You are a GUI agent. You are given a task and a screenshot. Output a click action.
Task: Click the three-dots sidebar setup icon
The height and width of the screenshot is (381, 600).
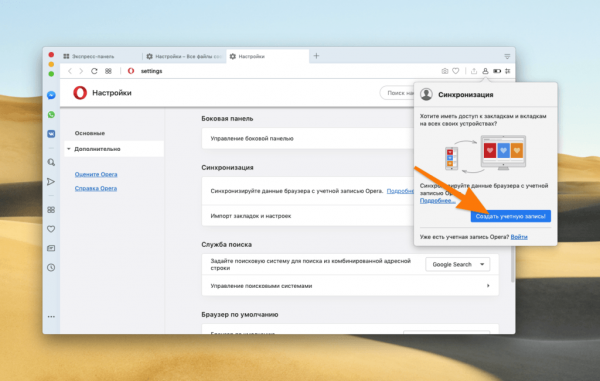click(x=51, y=316)
